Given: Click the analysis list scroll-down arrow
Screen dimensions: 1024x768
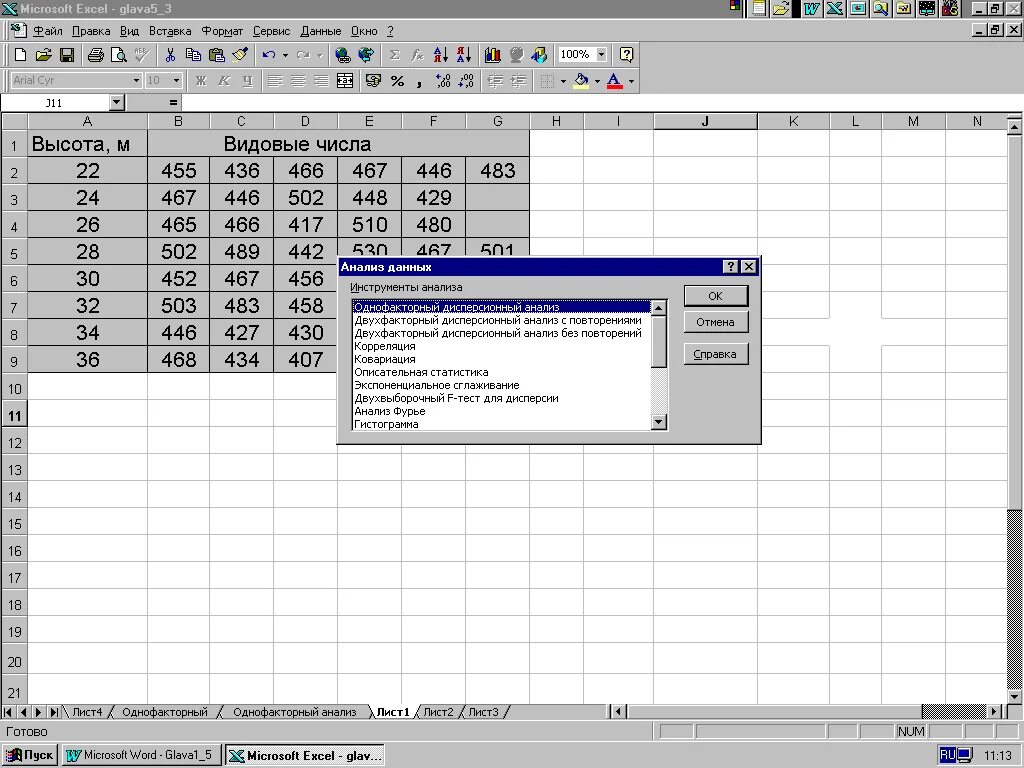Looking at the screenshot, I should pyautogui.click(x=659, y=423).
